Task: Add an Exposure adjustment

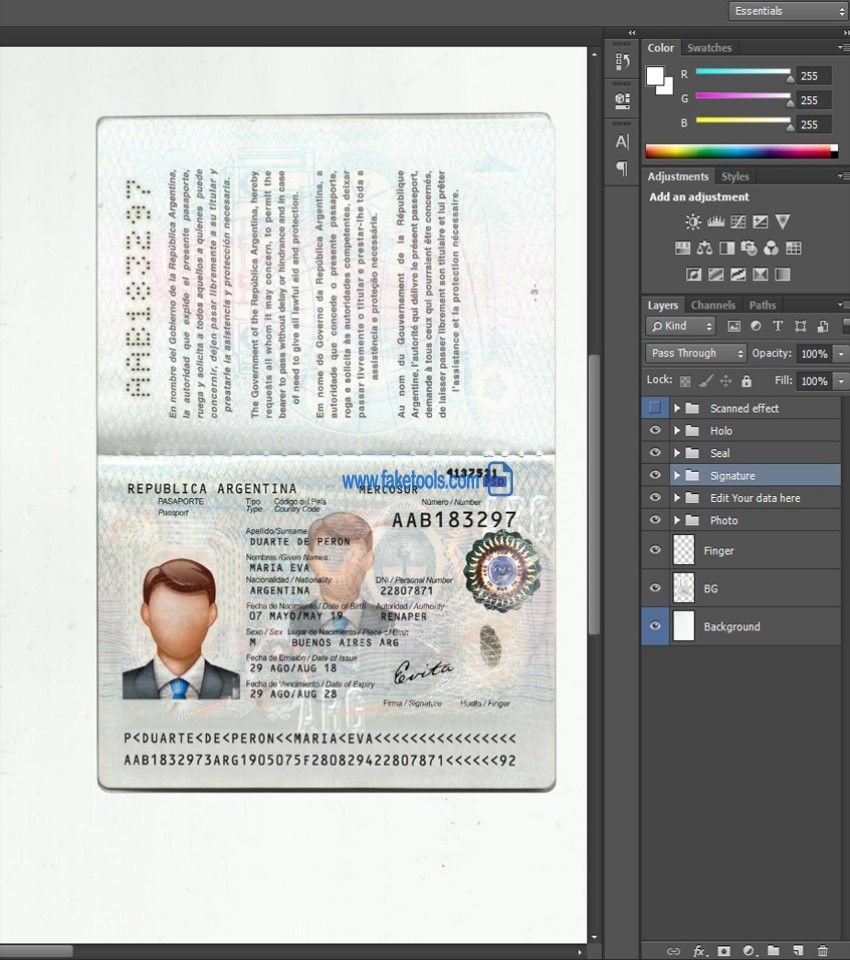Action: (x=760, y=222)
